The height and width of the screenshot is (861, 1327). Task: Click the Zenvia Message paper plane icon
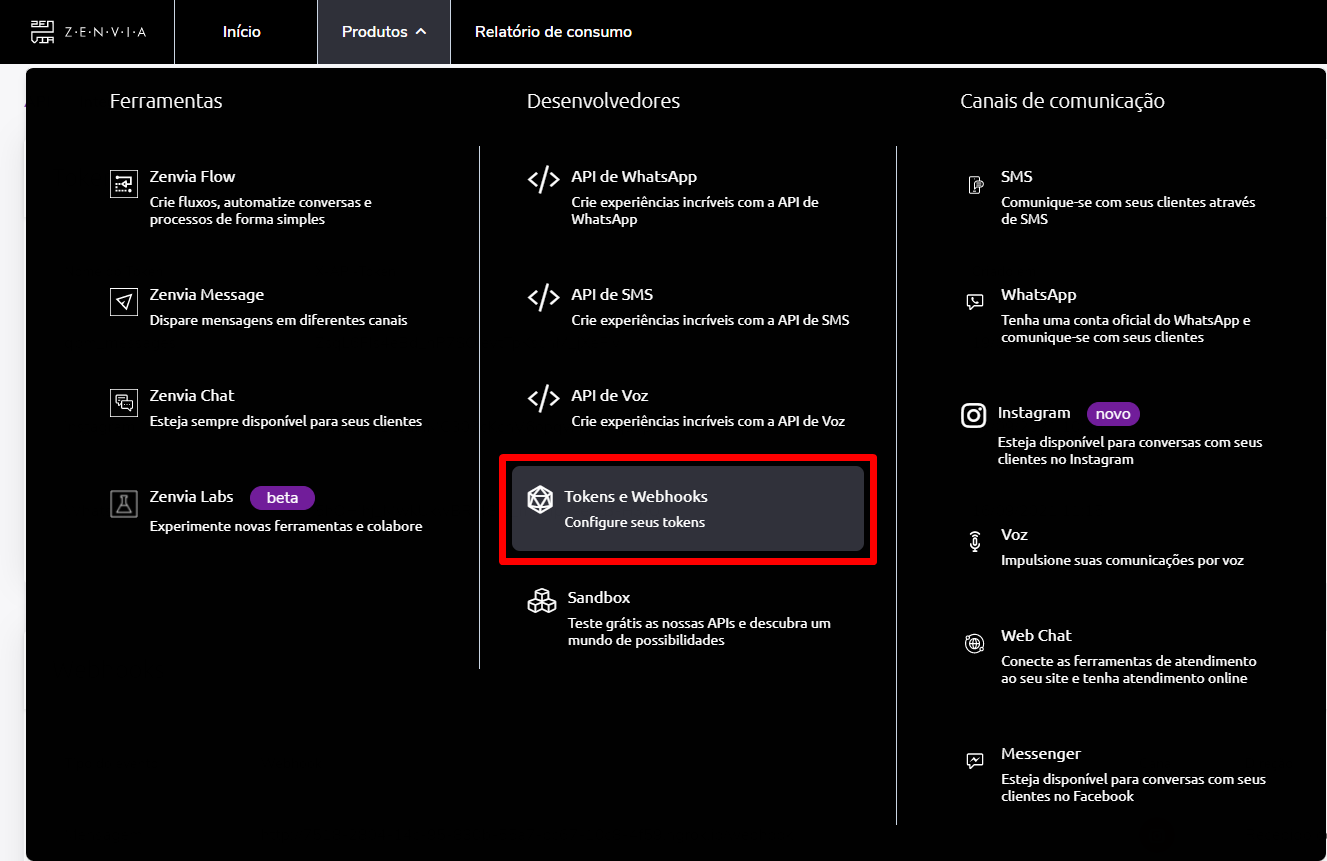pos(123,302)
